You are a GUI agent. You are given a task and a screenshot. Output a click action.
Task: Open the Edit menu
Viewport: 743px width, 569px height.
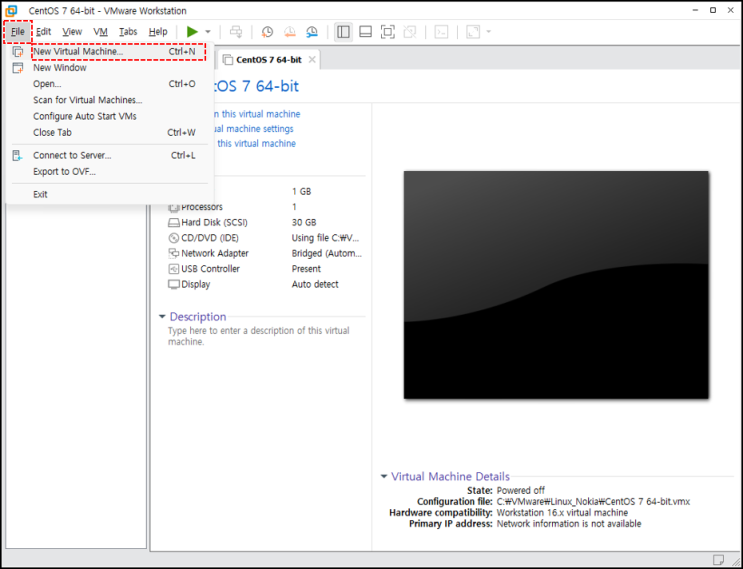click(44, 32)
